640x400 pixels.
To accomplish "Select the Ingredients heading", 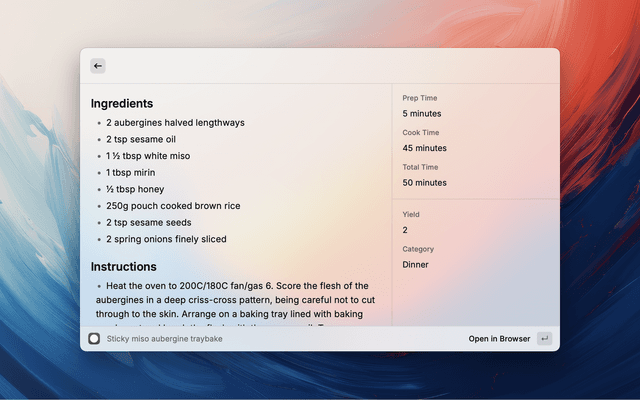I will coord(122,103).
